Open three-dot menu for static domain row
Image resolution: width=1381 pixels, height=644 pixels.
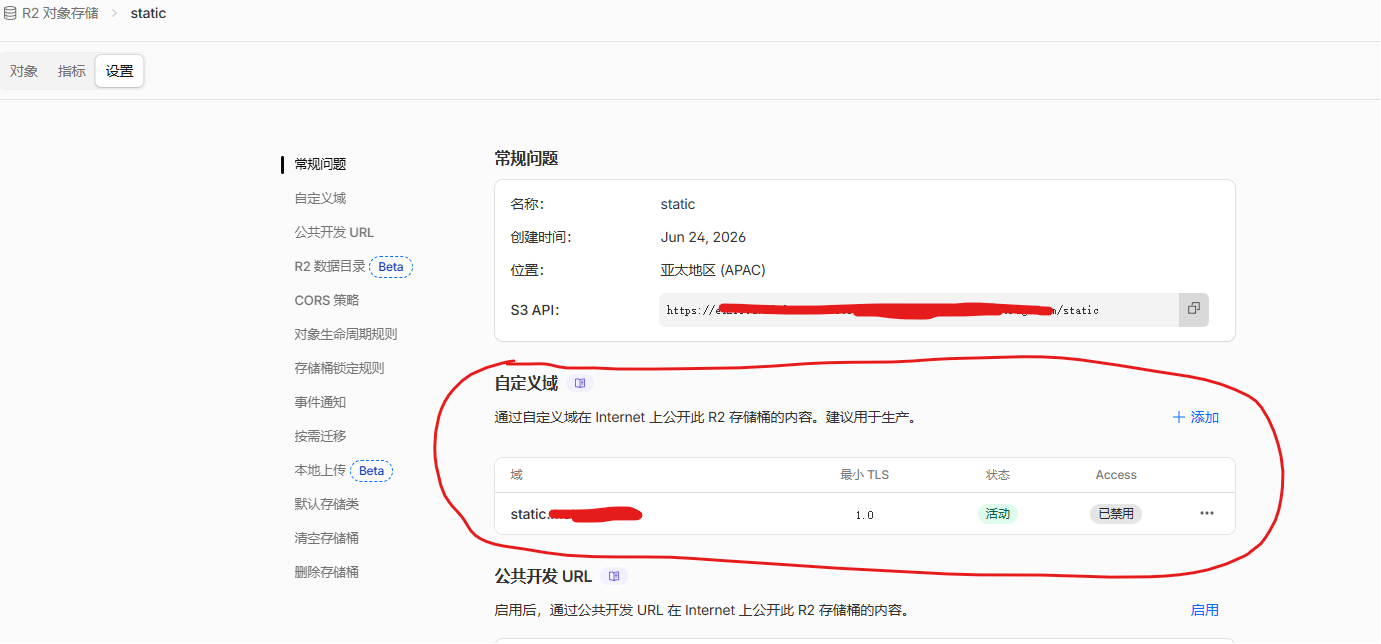pyautogui.click(x=1207, y=513)
